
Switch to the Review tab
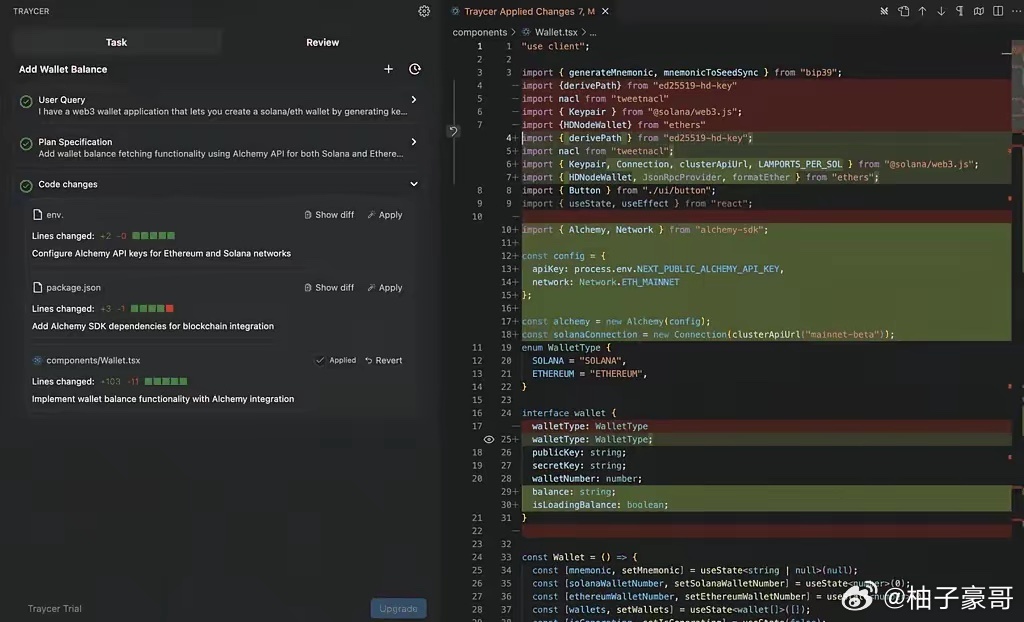click(323, 42)
